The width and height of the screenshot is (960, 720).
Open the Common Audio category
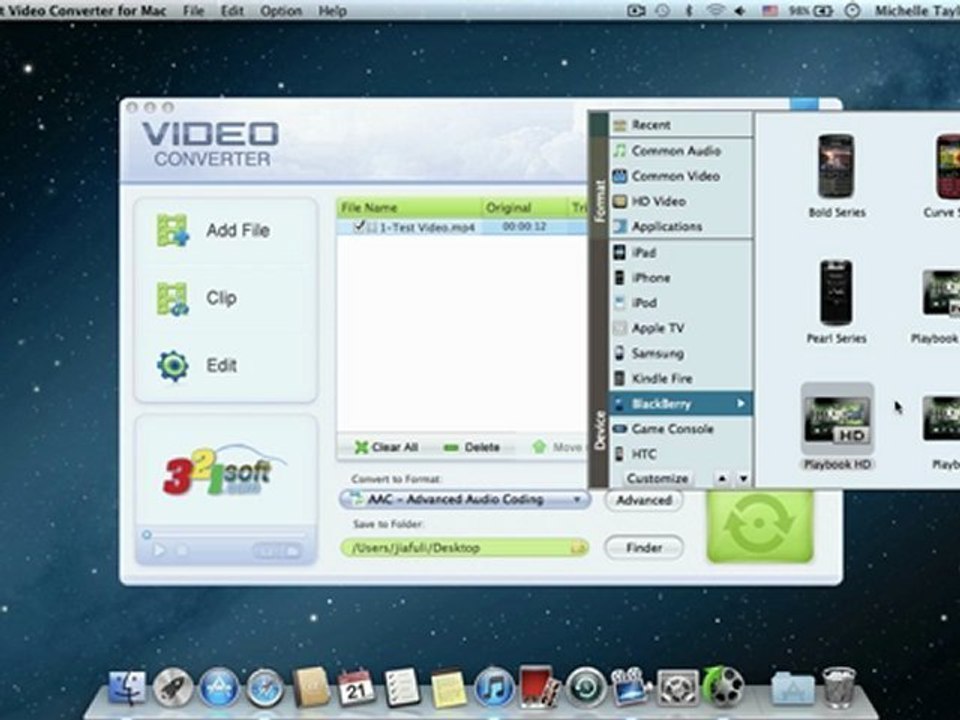pyautogui.click(x=681, y=151)
